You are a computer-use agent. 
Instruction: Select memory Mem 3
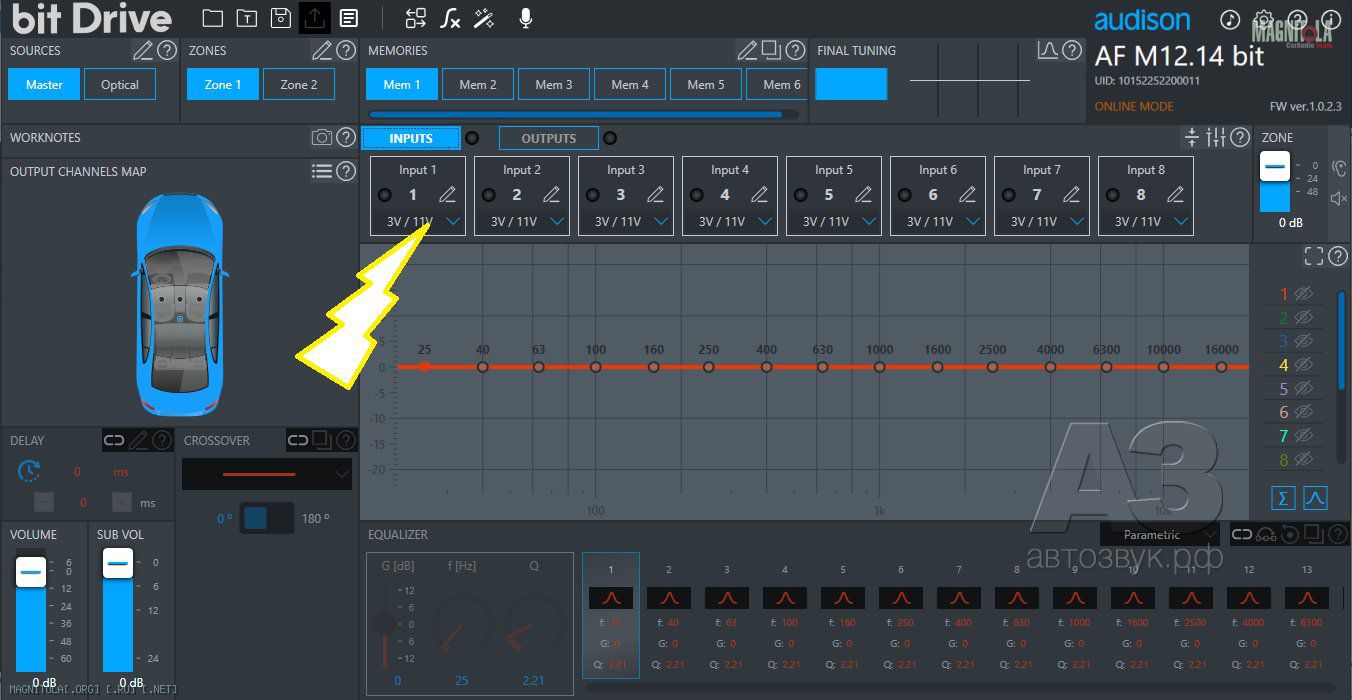[x=554, y=85]
